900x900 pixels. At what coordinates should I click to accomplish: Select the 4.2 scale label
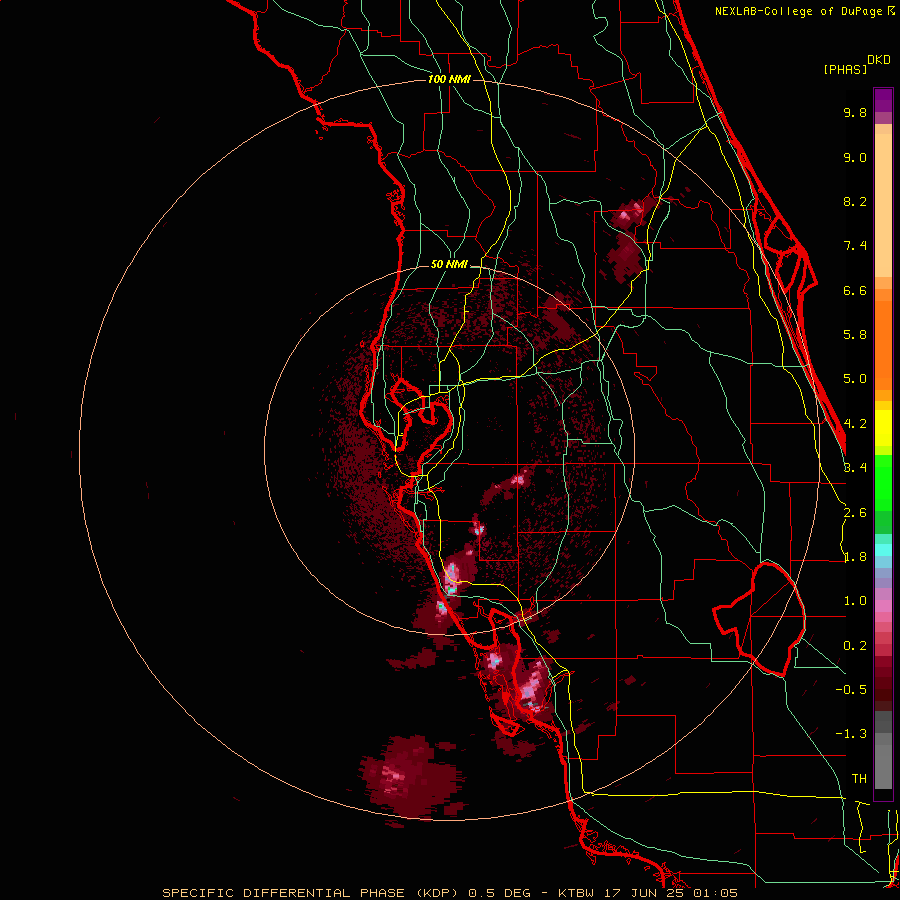coord(855,424)
